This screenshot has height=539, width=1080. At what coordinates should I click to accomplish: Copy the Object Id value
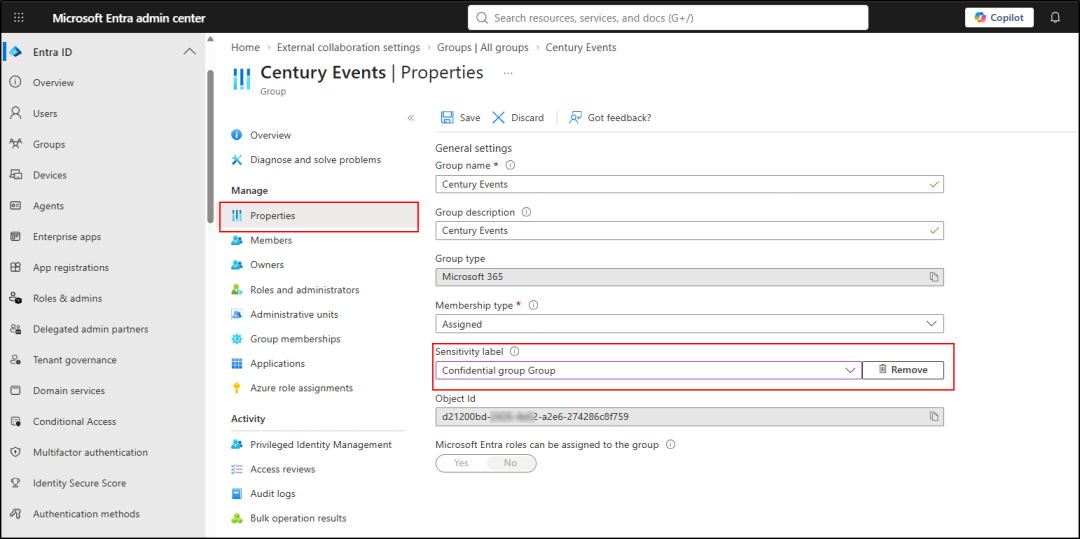[933, 416]
